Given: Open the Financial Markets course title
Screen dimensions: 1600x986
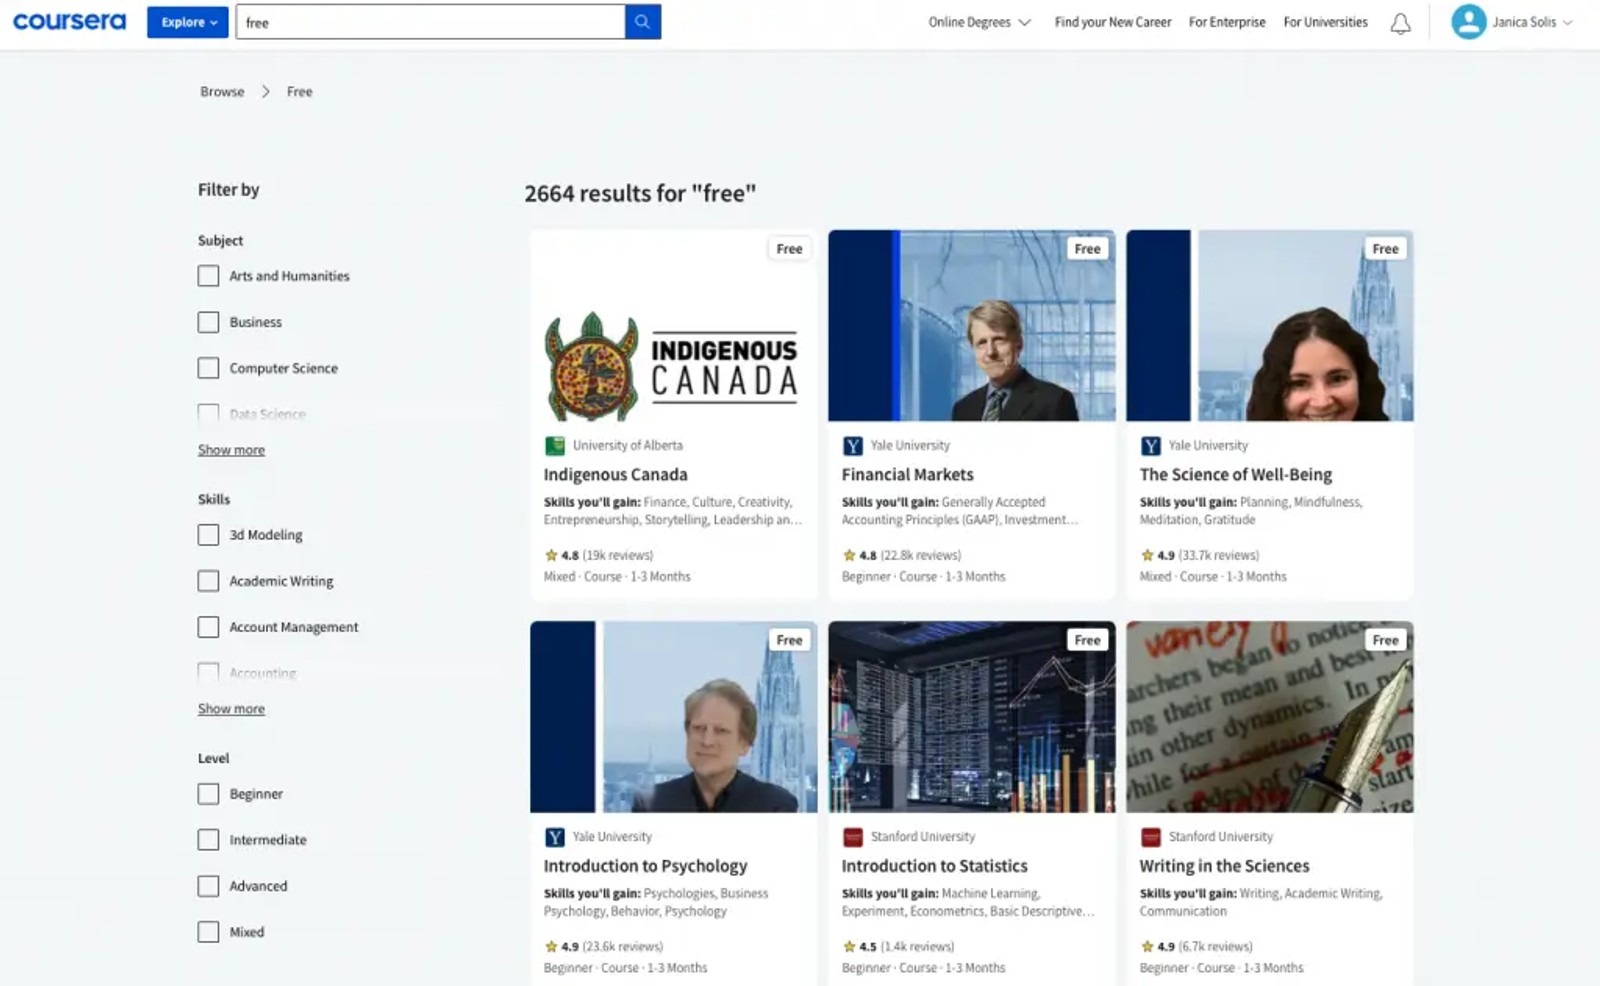Looking at the screenshot, I should click(x=907, y=475).
